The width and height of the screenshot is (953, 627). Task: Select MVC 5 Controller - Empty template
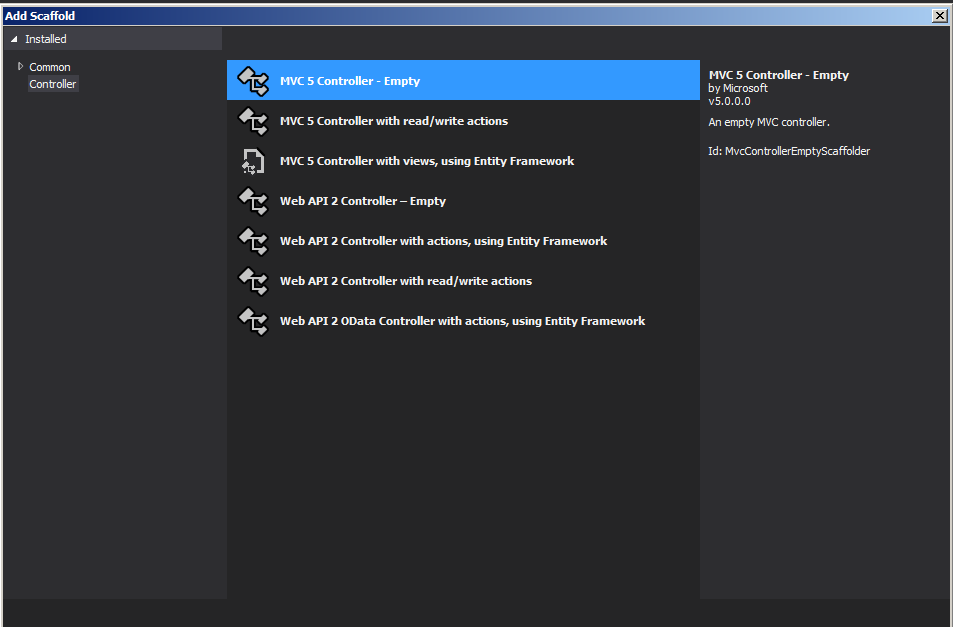[x=350, y=81]
